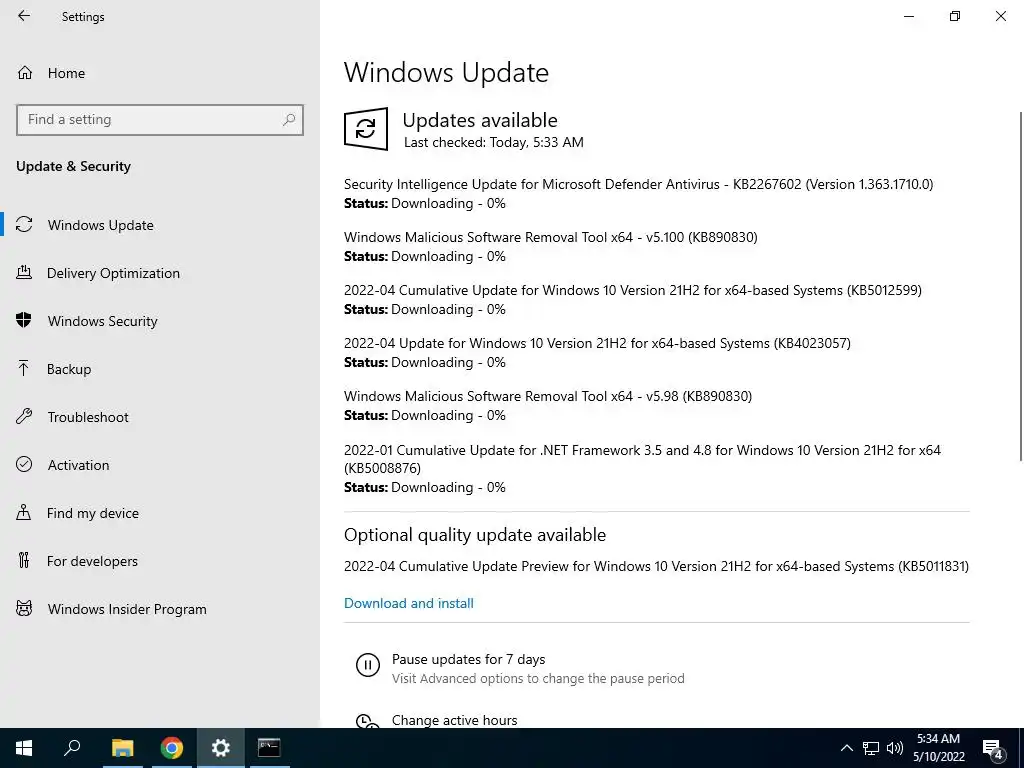Open the Start menu Windows logo

24,748
